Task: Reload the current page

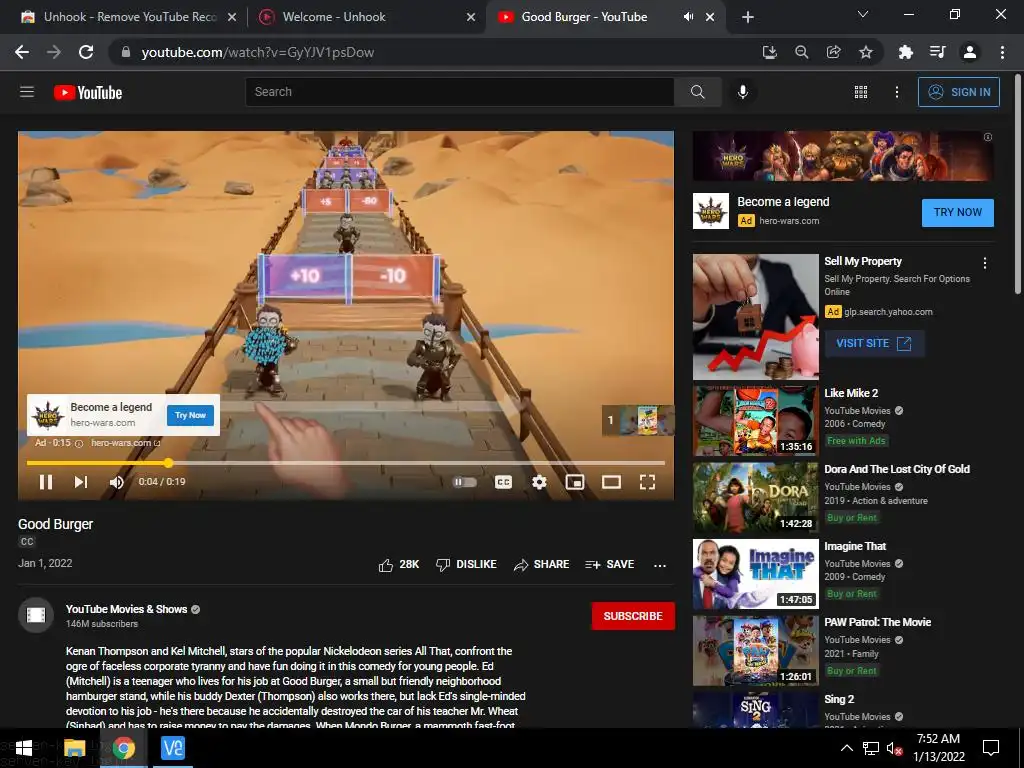Action: [86, 52]
